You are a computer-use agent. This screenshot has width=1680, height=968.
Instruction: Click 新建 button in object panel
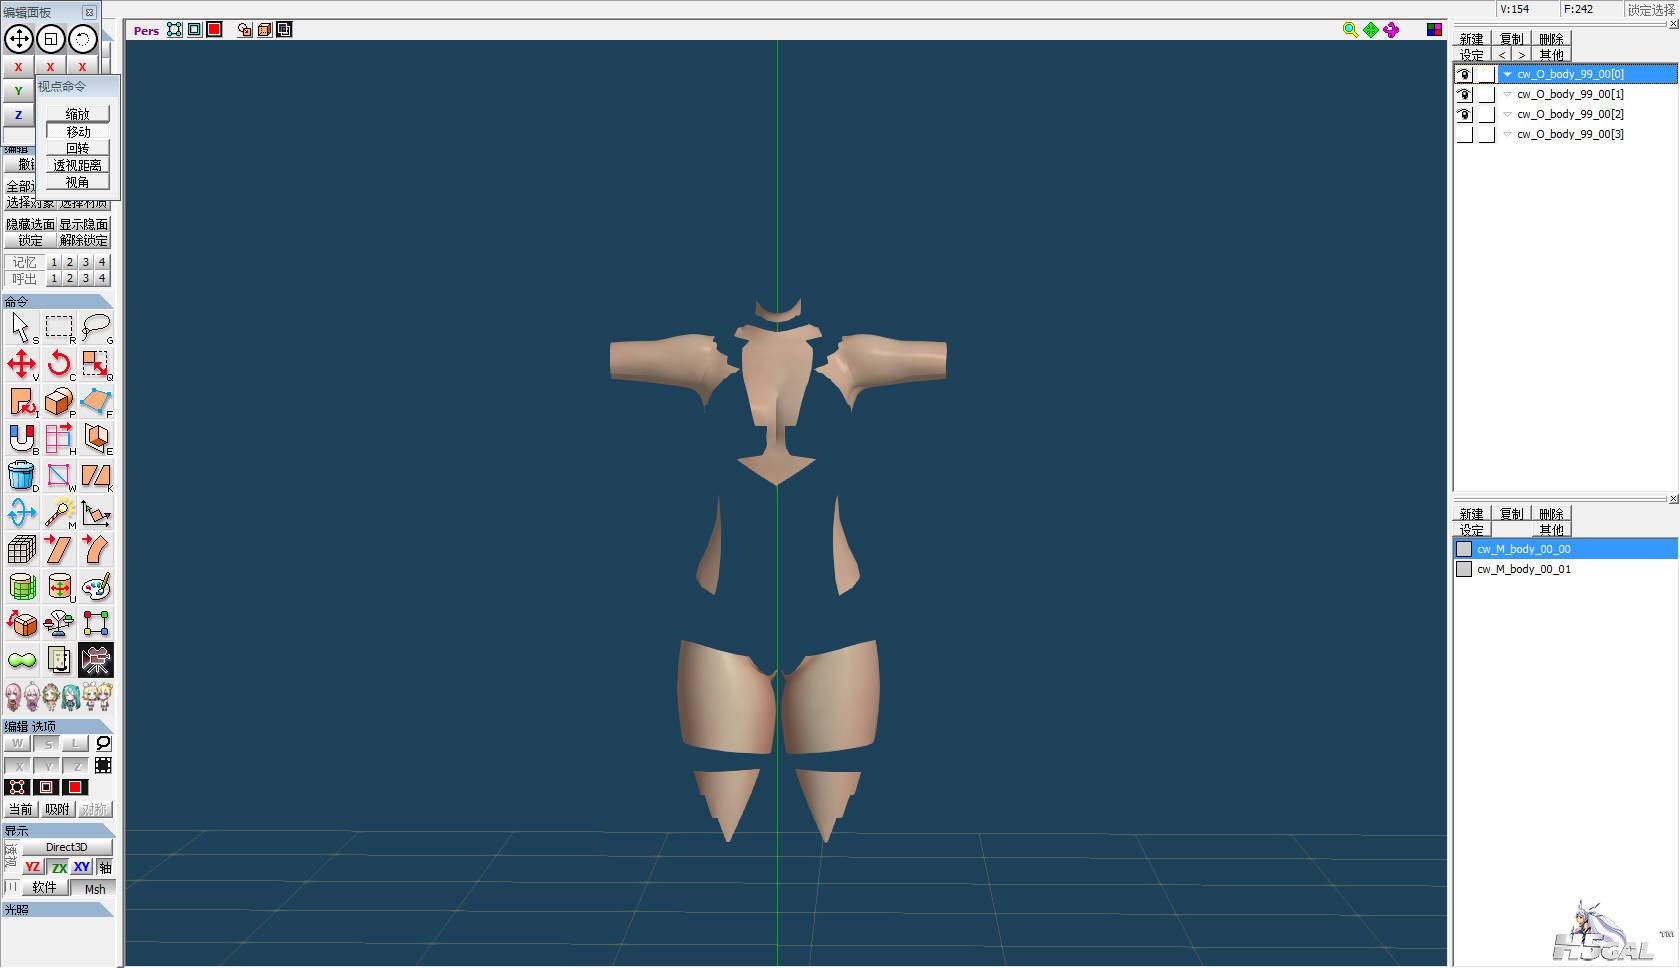pos(1472,39)
